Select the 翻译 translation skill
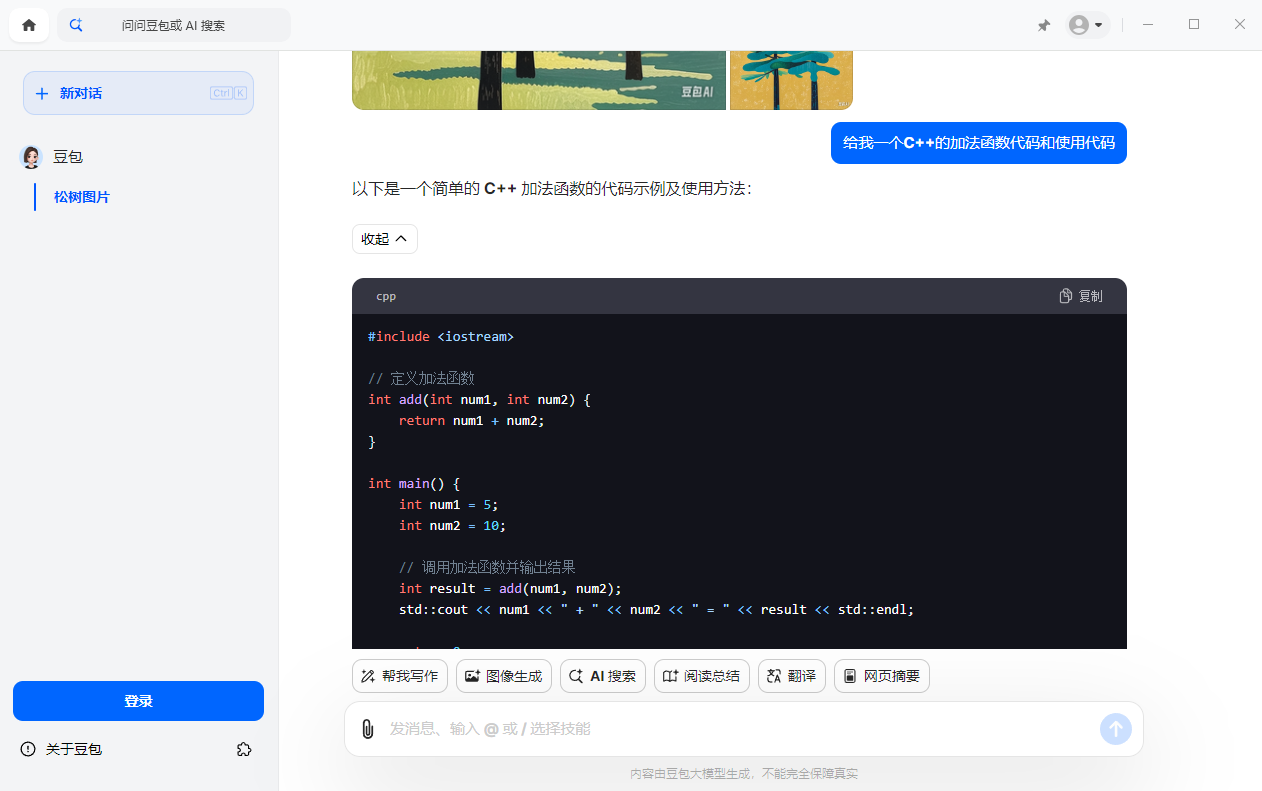Viewport: 1262px width, 791px height. click(791, 676)
